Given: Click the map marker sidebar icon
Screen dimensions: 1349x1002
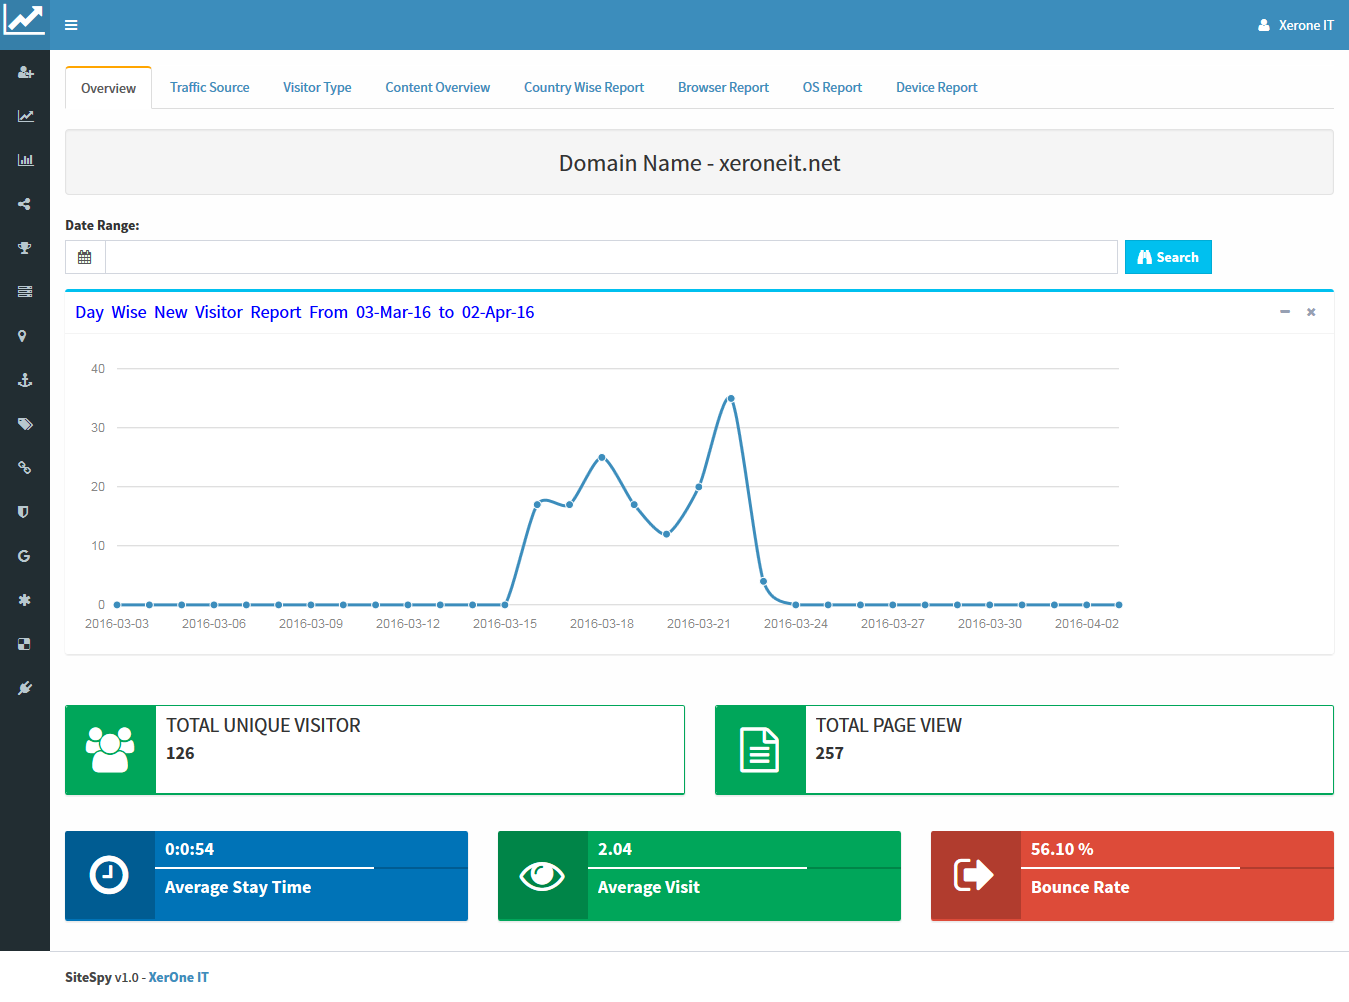Looking at the screenshot, I should tap(22, 336).
